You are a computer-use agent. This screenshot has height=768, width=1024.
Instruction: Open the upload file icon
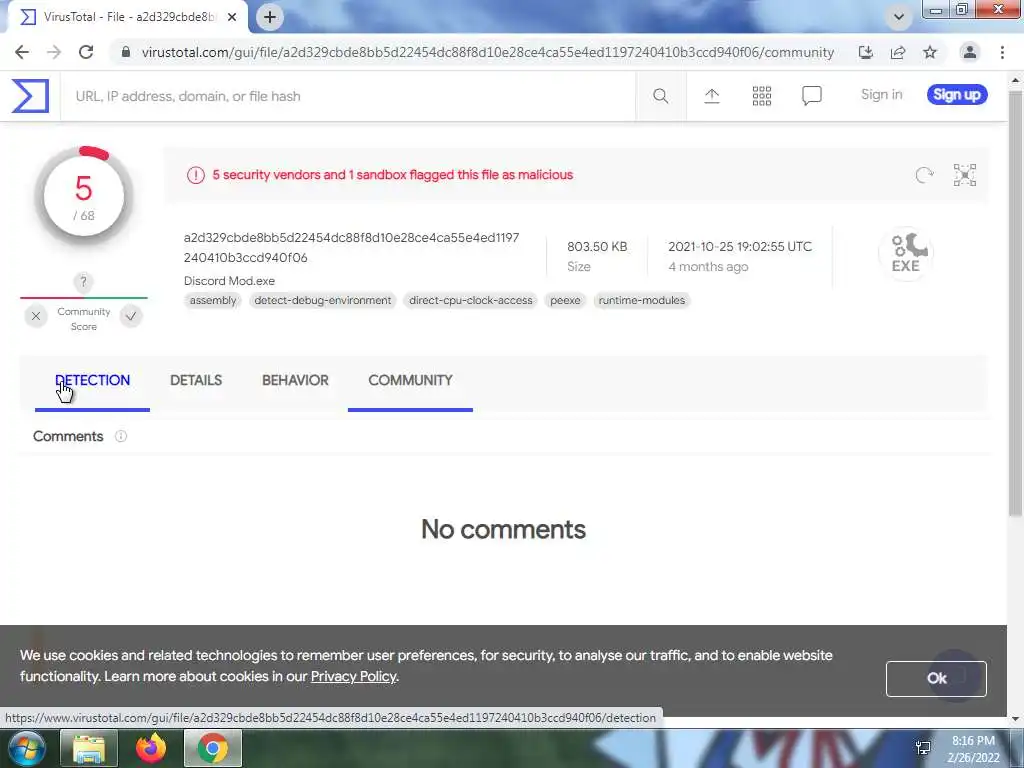click(x=711, y=96)
